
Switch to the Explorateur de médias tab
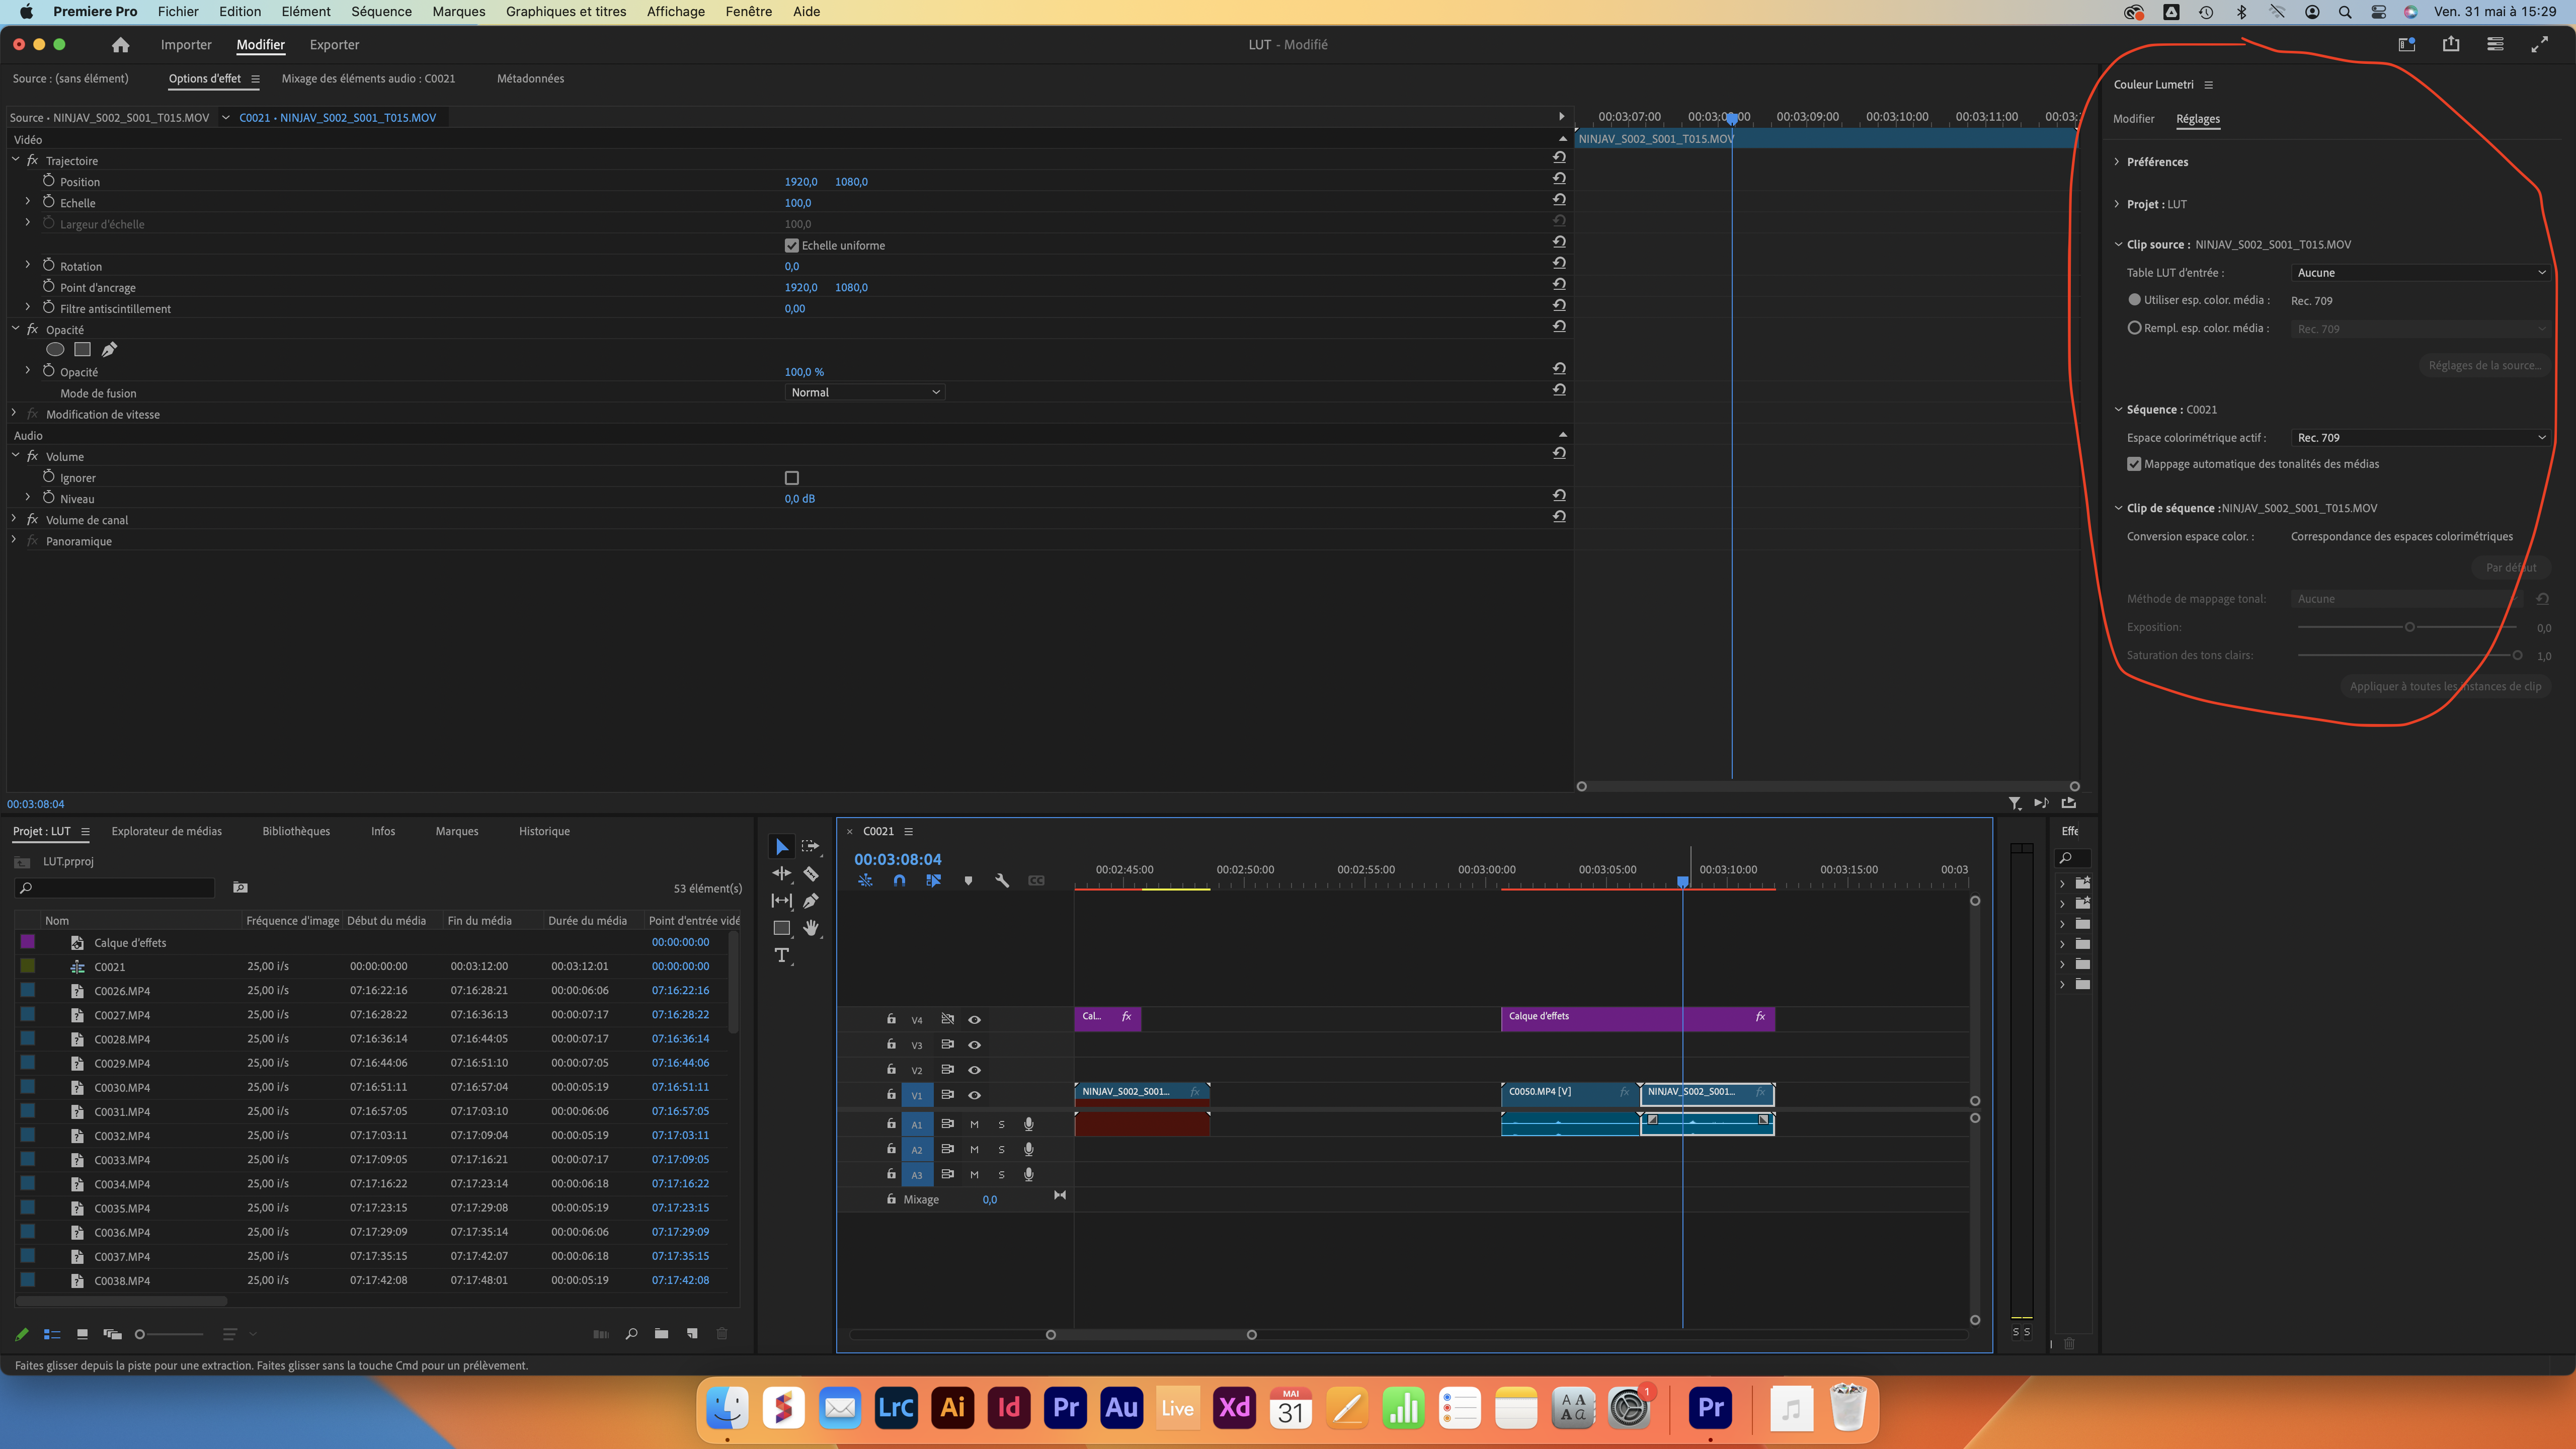pyautogui.click(x=167, y=831)
